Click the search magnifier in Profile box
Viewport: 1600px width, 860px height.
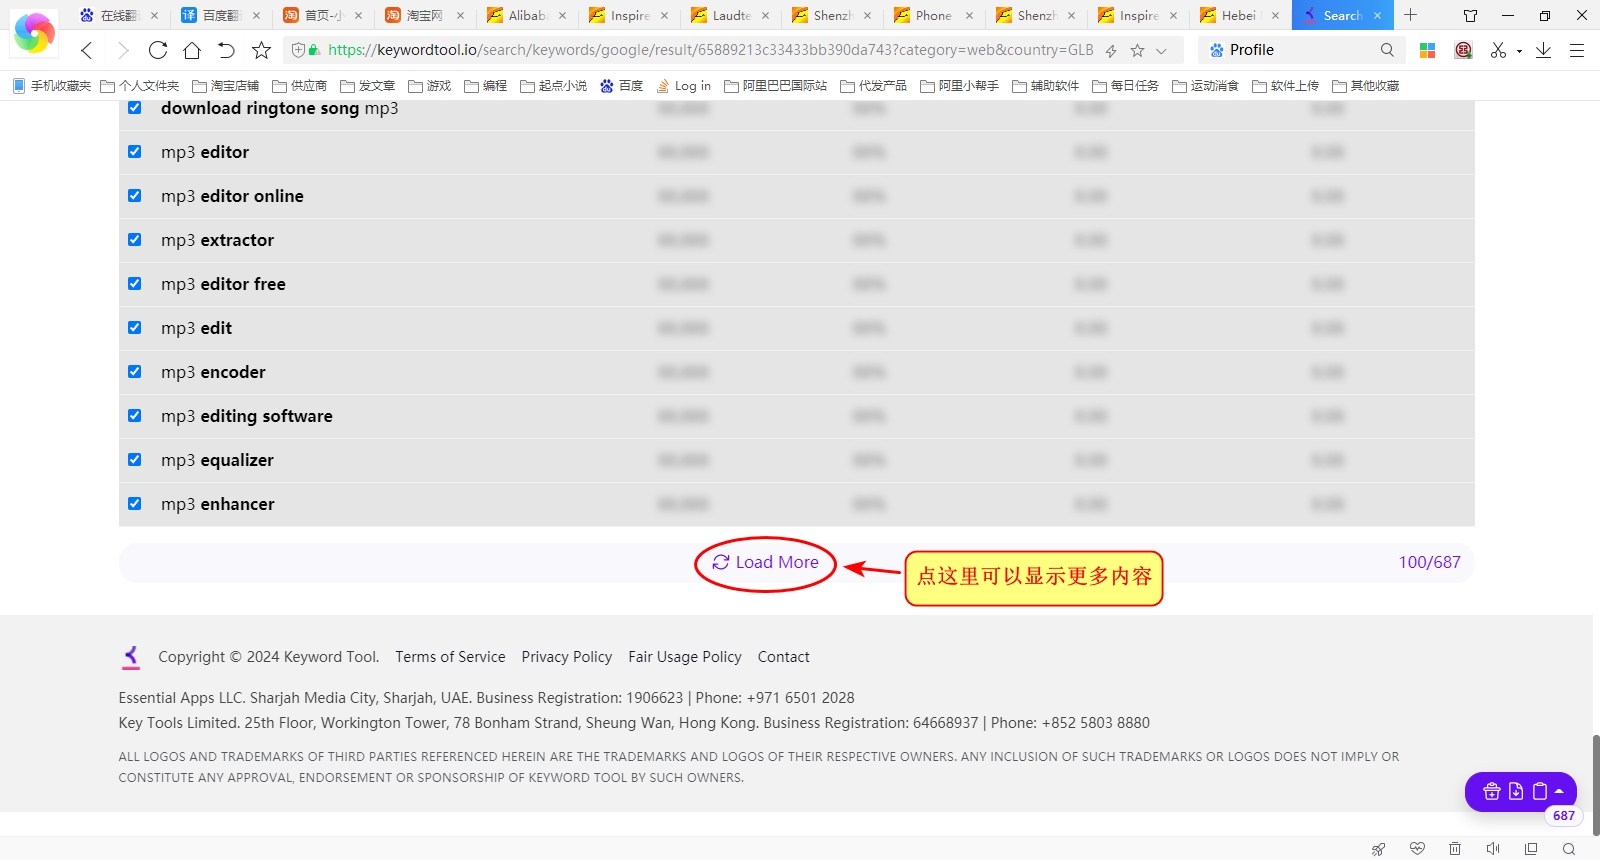coord(1387,50)
